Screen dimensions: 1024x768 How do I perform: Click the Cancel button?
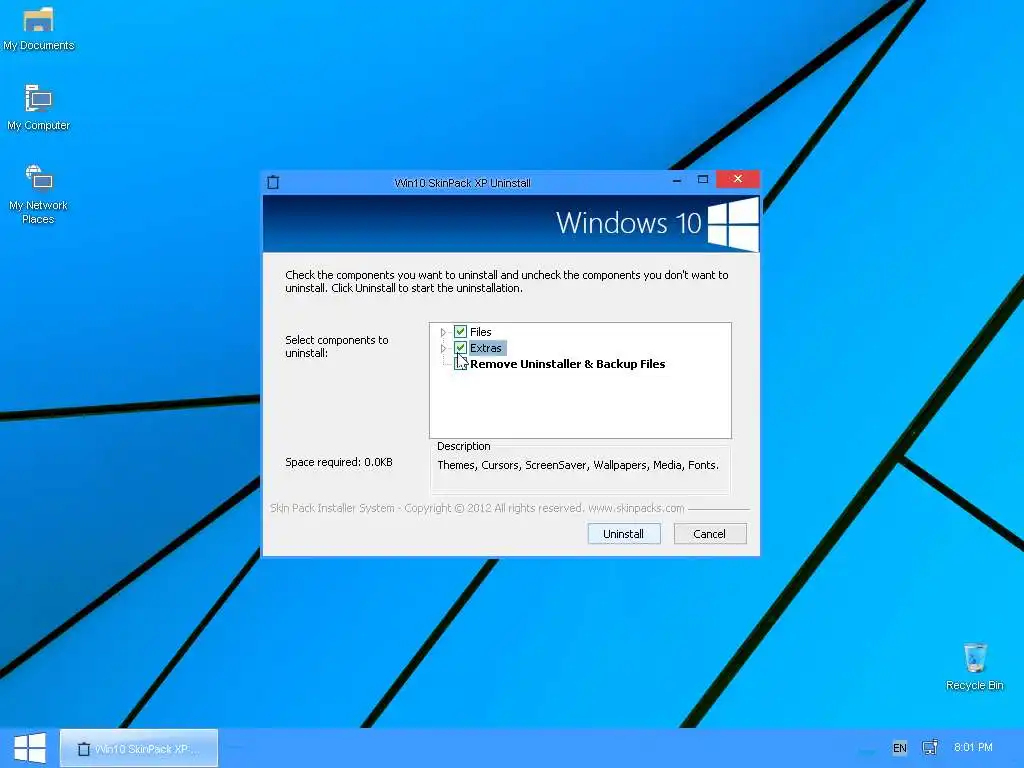(x=710, y=534)
